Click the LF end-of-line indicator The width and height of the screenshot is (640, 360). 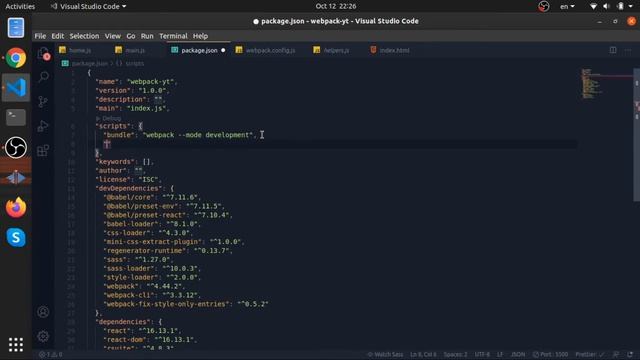(500, 354)
